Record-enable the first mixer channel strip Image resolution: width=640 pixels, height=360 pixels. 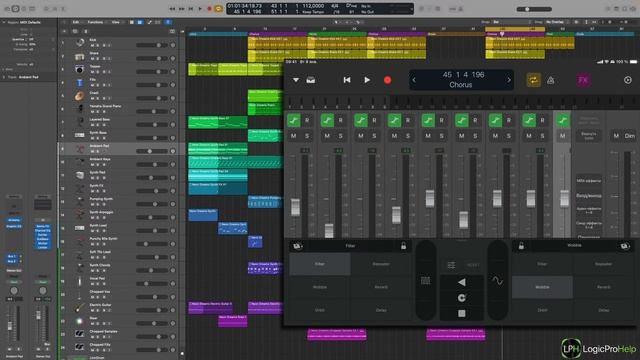point(307,120)
